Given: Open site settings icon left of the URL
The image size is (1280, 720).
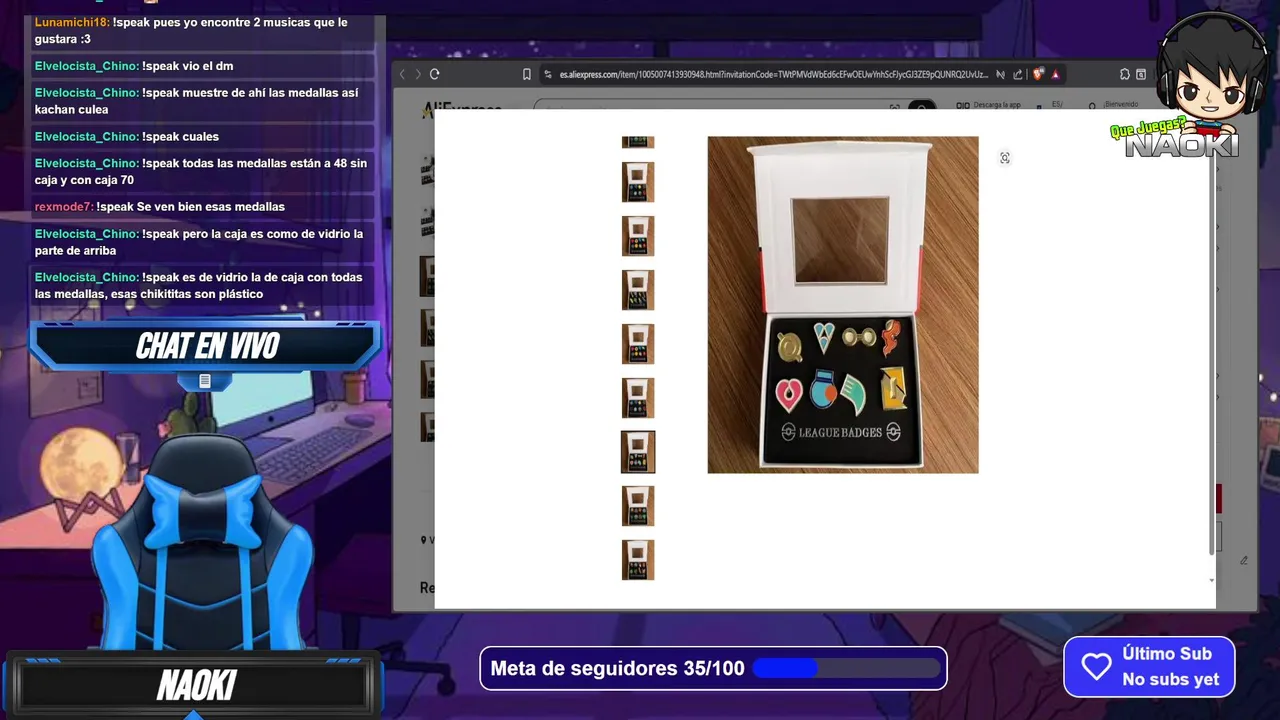Looking at the screenshot, I should tap(549, 74).
